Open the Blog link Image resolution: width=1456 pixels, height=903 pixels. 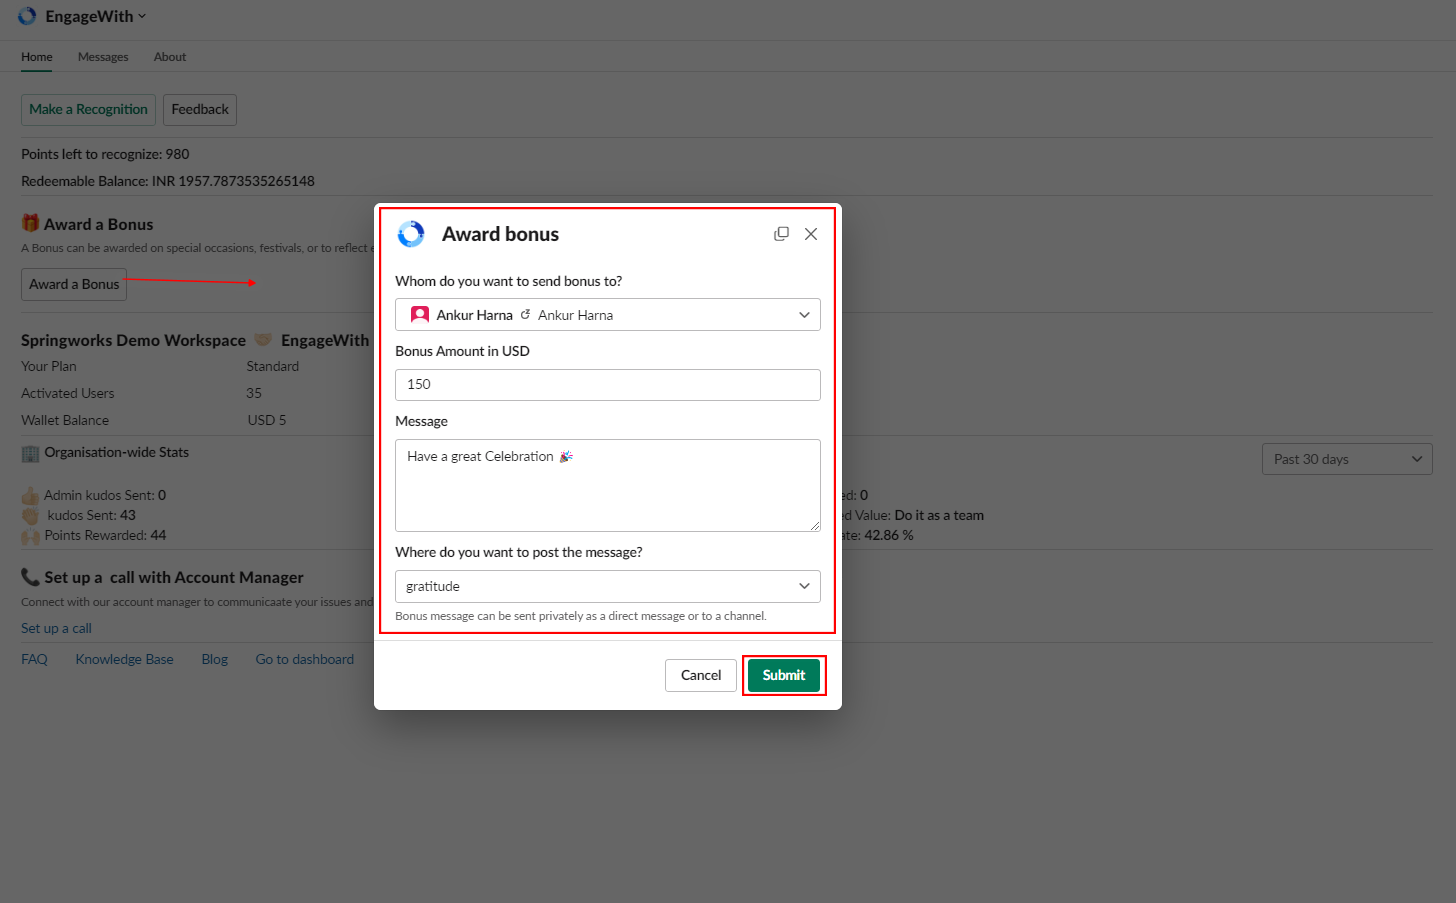tap(214, 659)
